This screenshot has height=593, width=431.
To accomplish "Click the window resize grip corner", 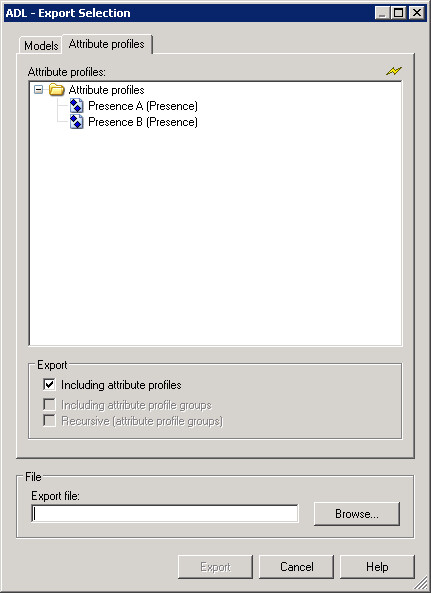I will click(x=422, y=583).
